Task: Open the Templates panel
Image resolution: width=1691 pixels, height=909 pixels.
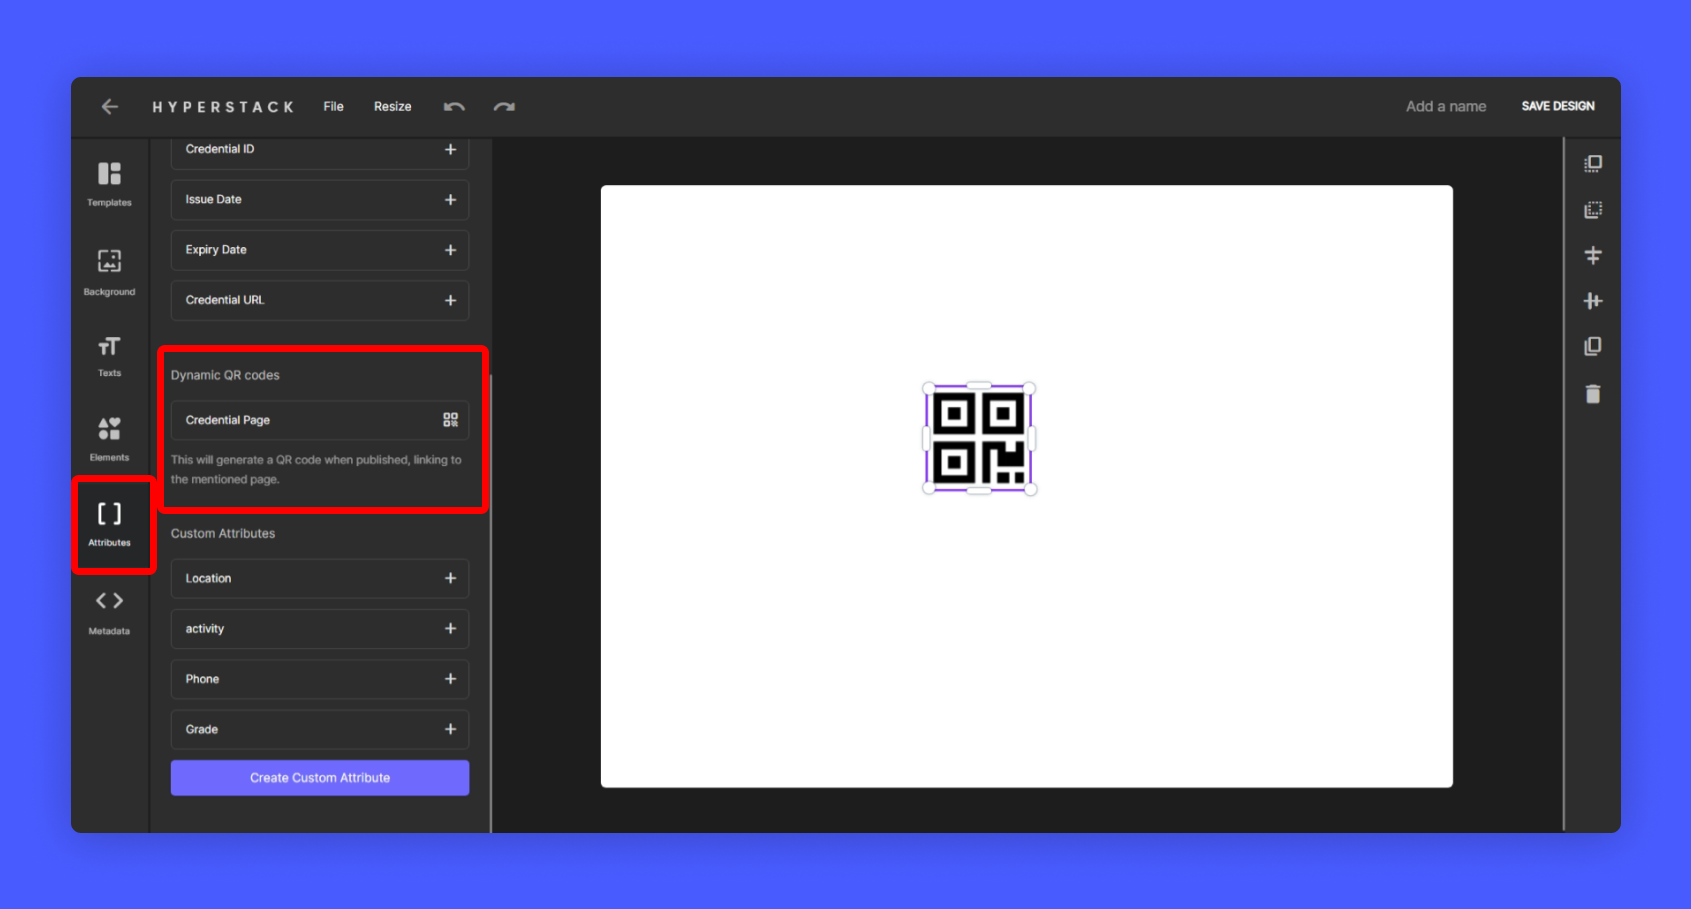Action: click(109, 184)
